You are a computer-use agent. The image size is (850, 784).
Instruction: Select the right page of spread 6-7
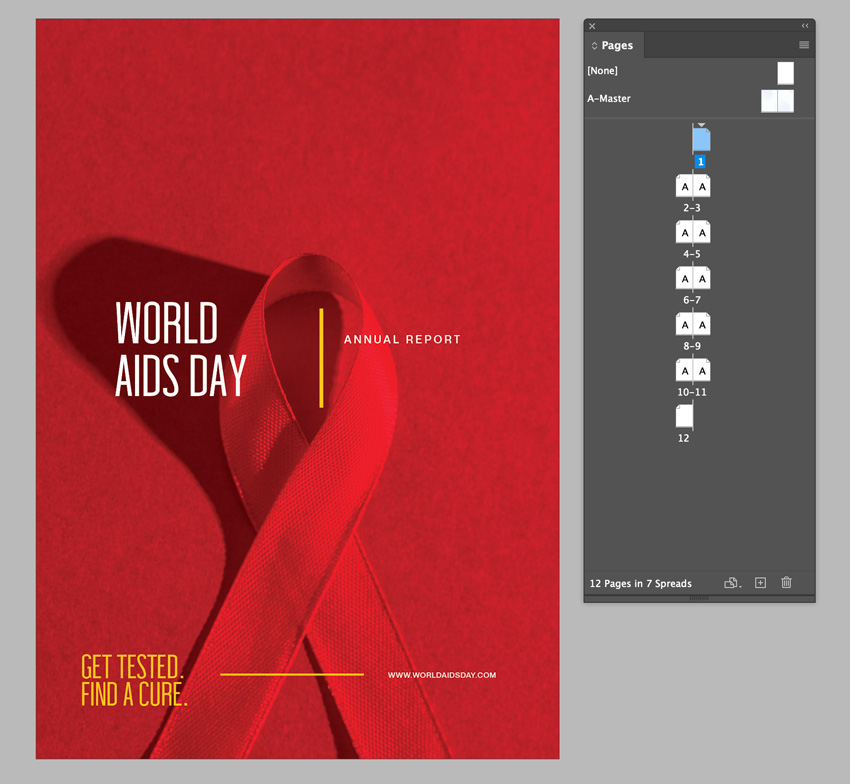point(701,278)
